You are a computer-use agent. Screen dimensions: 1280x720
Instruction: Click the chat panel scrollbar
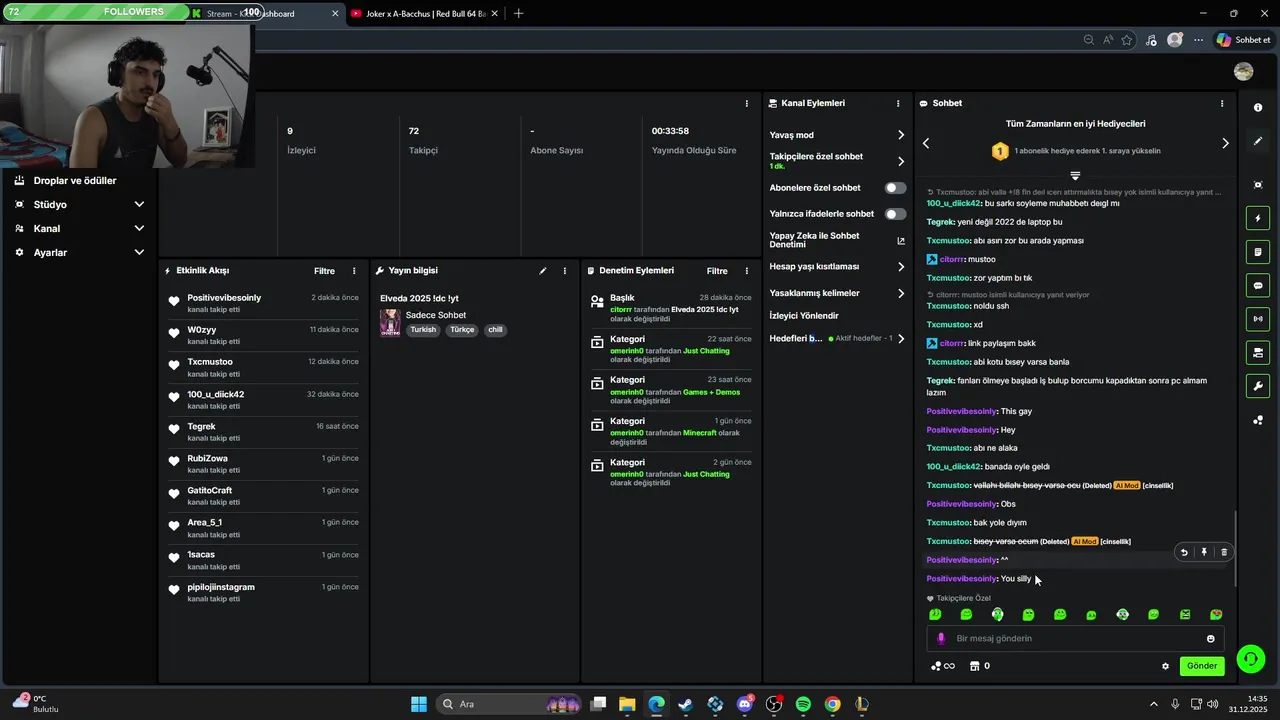pos(1236,549)
